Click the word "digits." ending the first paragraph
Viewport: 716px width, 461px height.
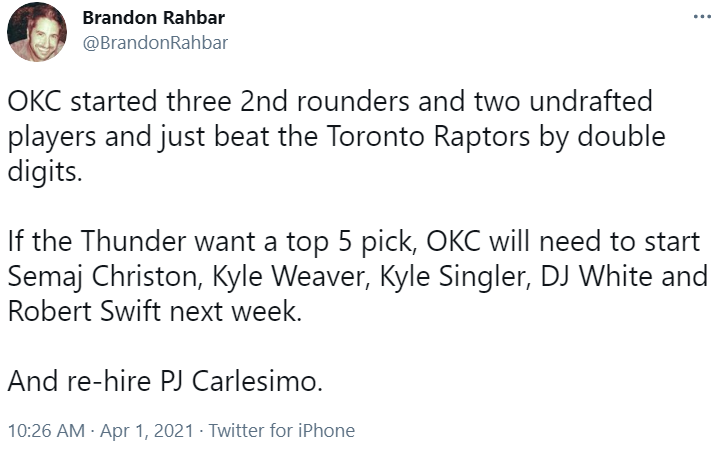(45, 172)
